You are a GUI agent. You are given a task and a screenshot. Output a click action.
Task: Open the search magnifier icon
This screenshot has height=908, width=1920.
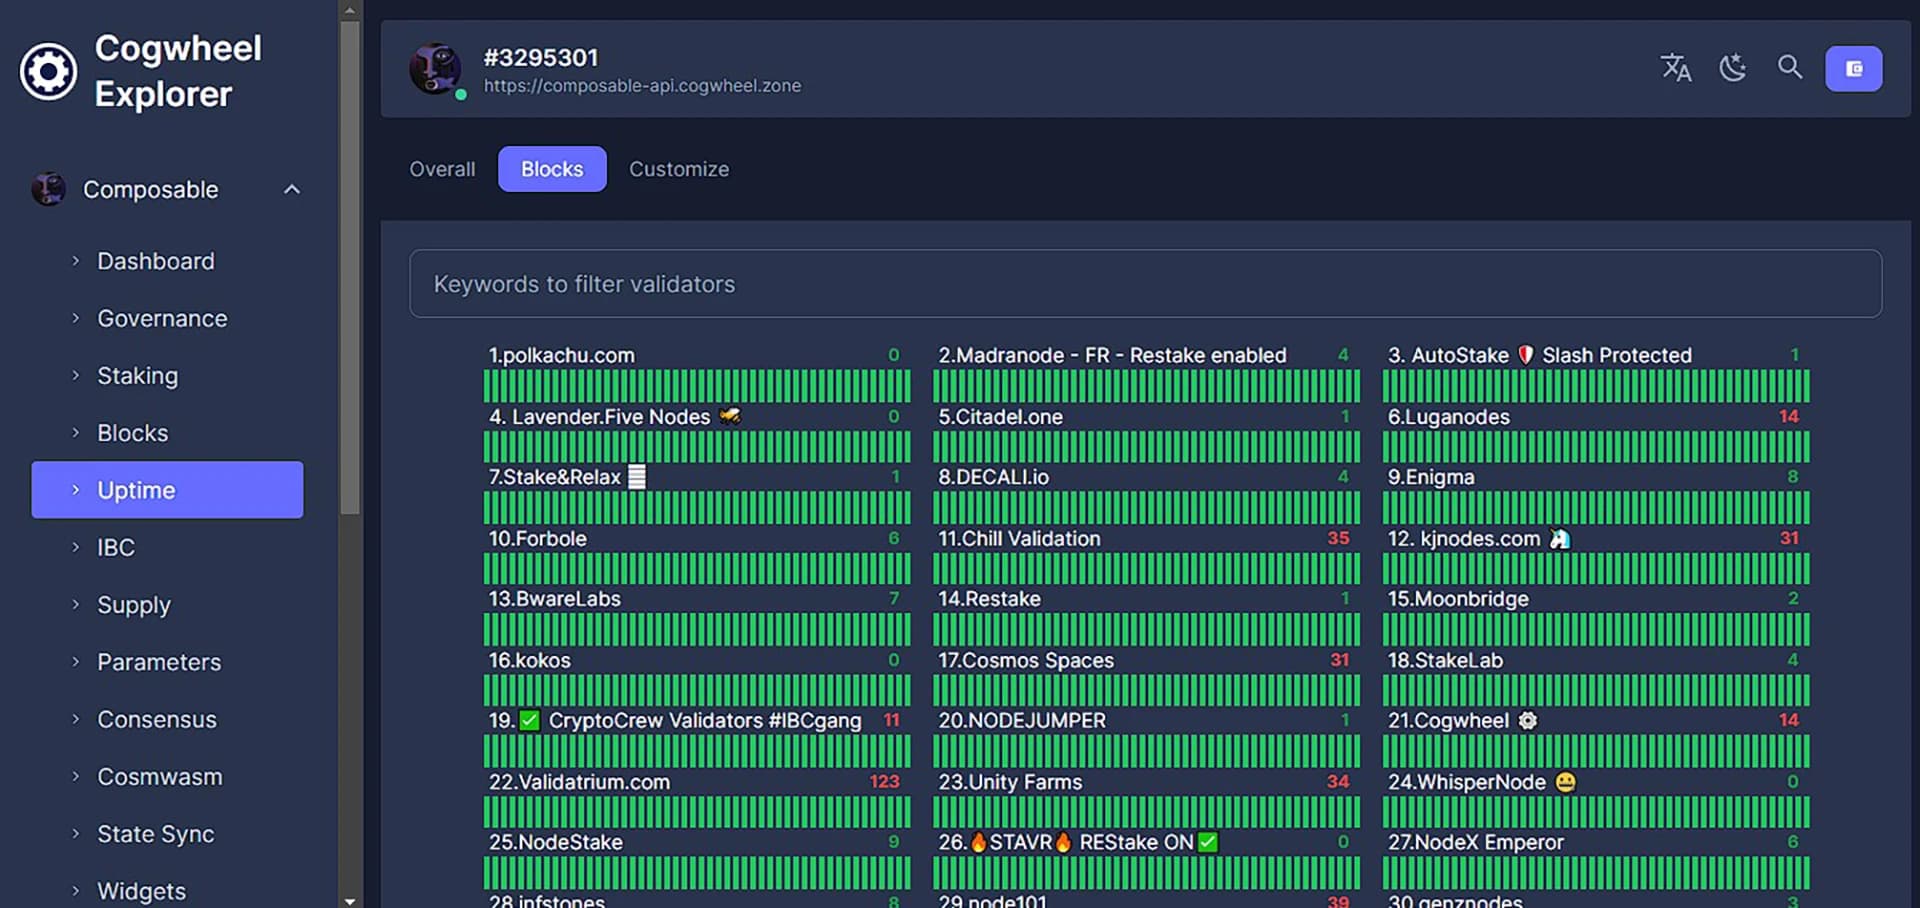(x=1790, y=67)
